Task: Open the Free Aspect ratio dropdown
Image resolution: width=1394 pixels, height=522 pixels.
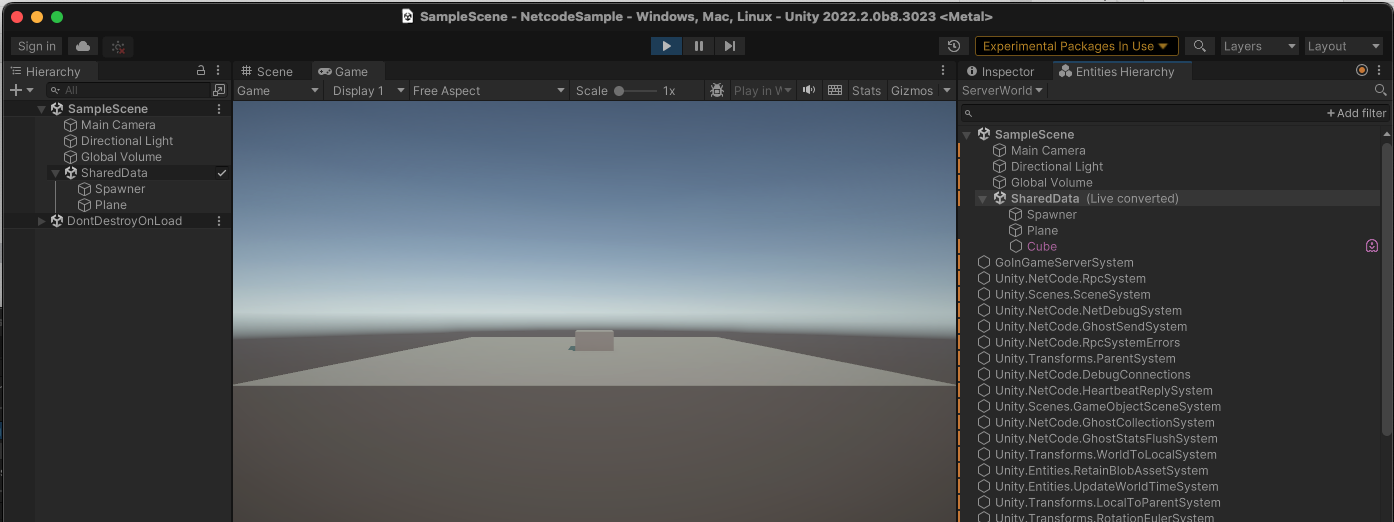Action: pos(489,90)
